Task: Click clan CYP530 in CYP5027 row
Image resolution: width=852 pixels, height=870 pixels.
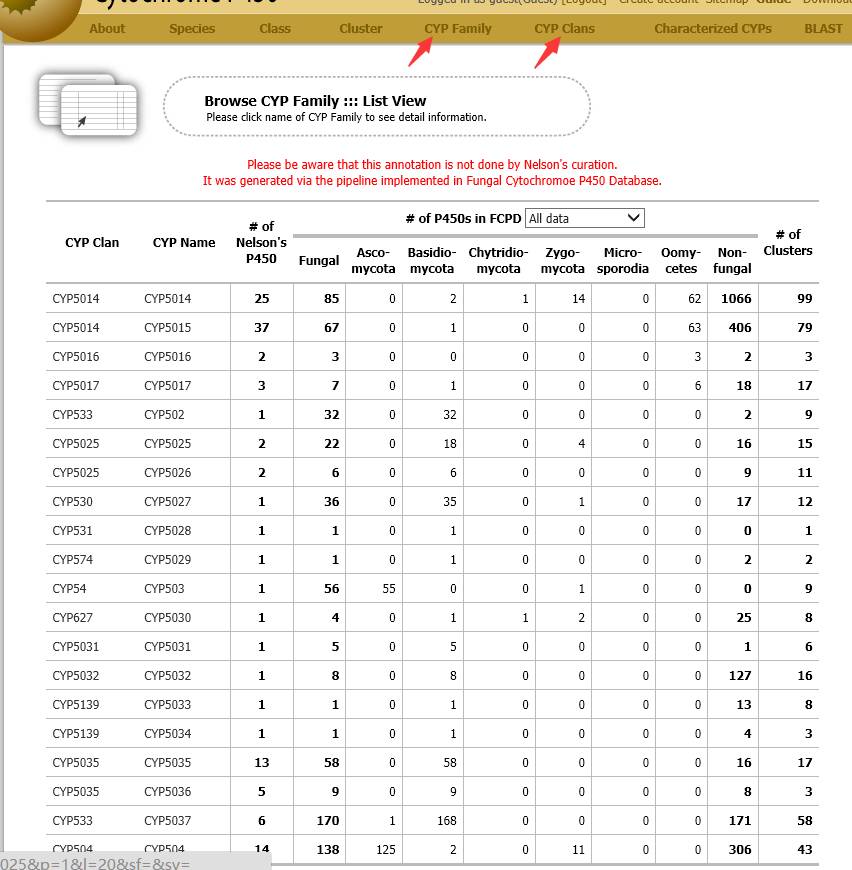Action: click(x=72, y=502)
